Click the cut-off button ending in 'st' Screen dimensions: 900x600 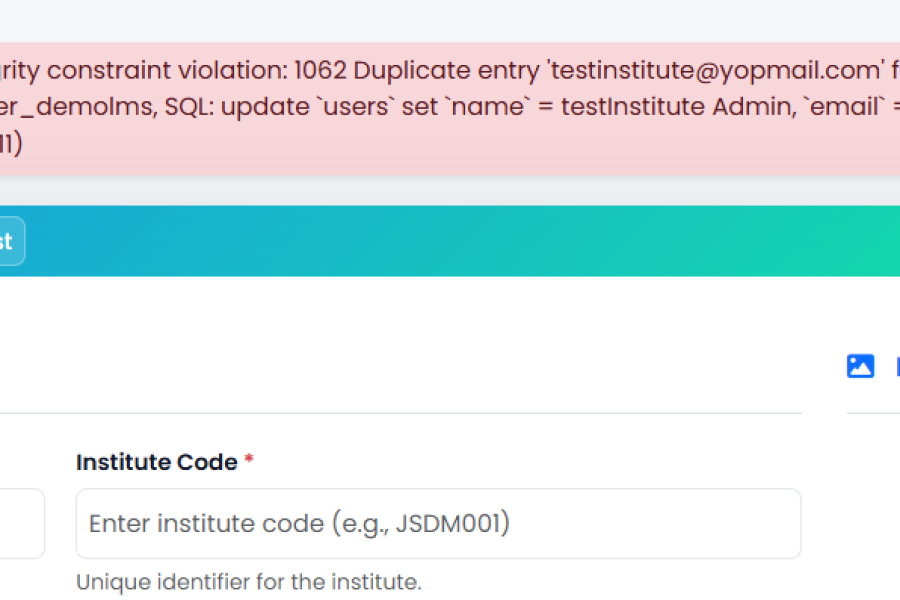[12, 241]
